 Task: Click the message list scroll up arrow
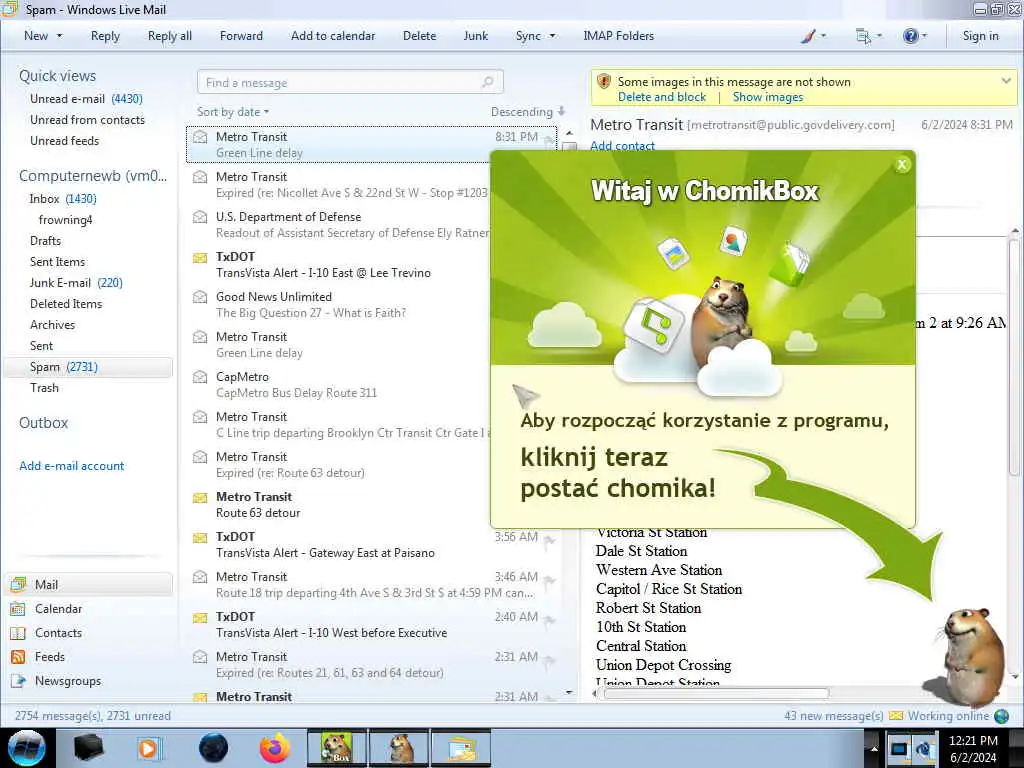click(x=569, y=134)
